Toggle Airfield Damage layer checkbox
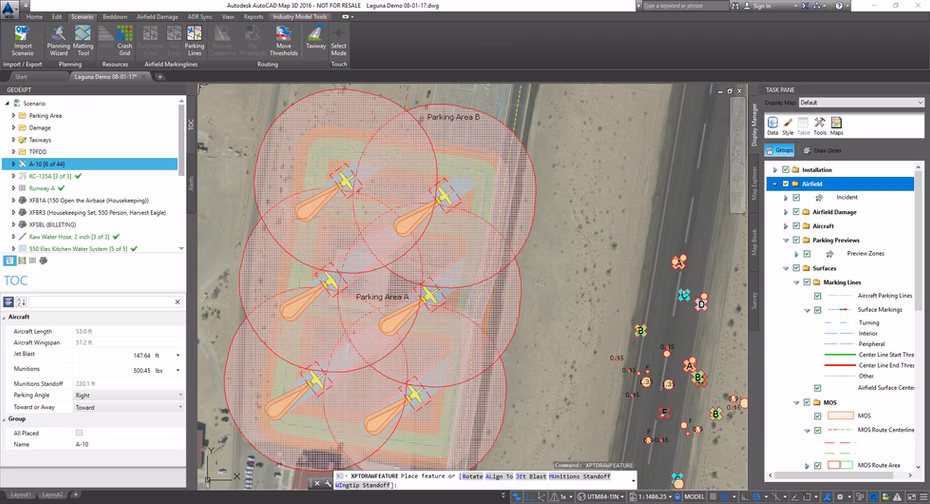The image size is (930, 504). coord(797,212)
